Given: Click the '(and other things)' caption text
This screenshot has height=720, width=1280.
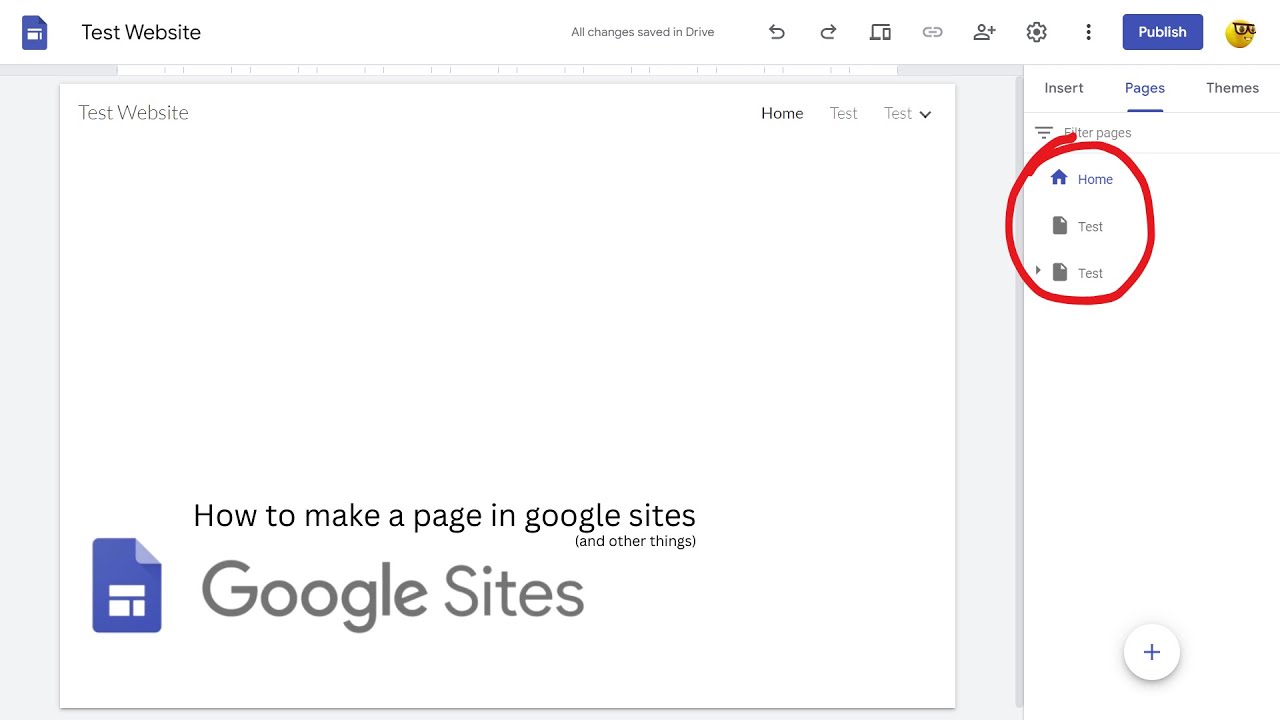Looking at the screenshot, I should tap(635, 541).
